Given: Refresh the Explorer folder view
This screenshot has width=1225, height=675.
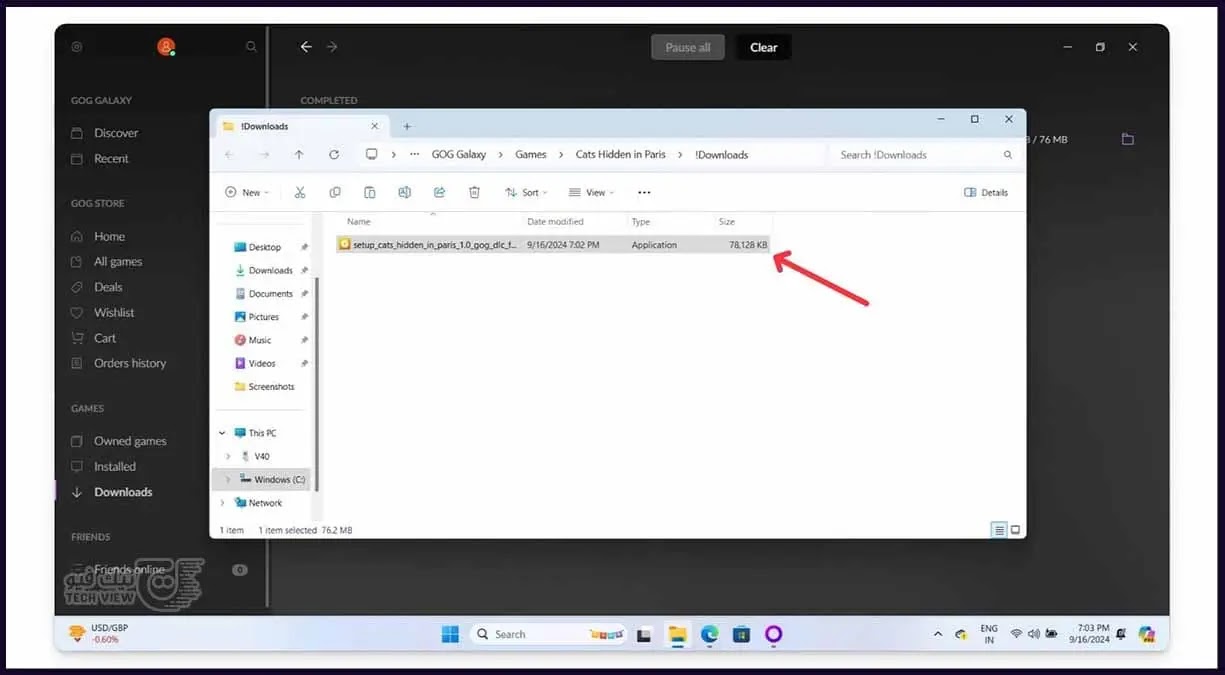Looking at the screenshot, I should pyautogui.click(x=334, y=155).
